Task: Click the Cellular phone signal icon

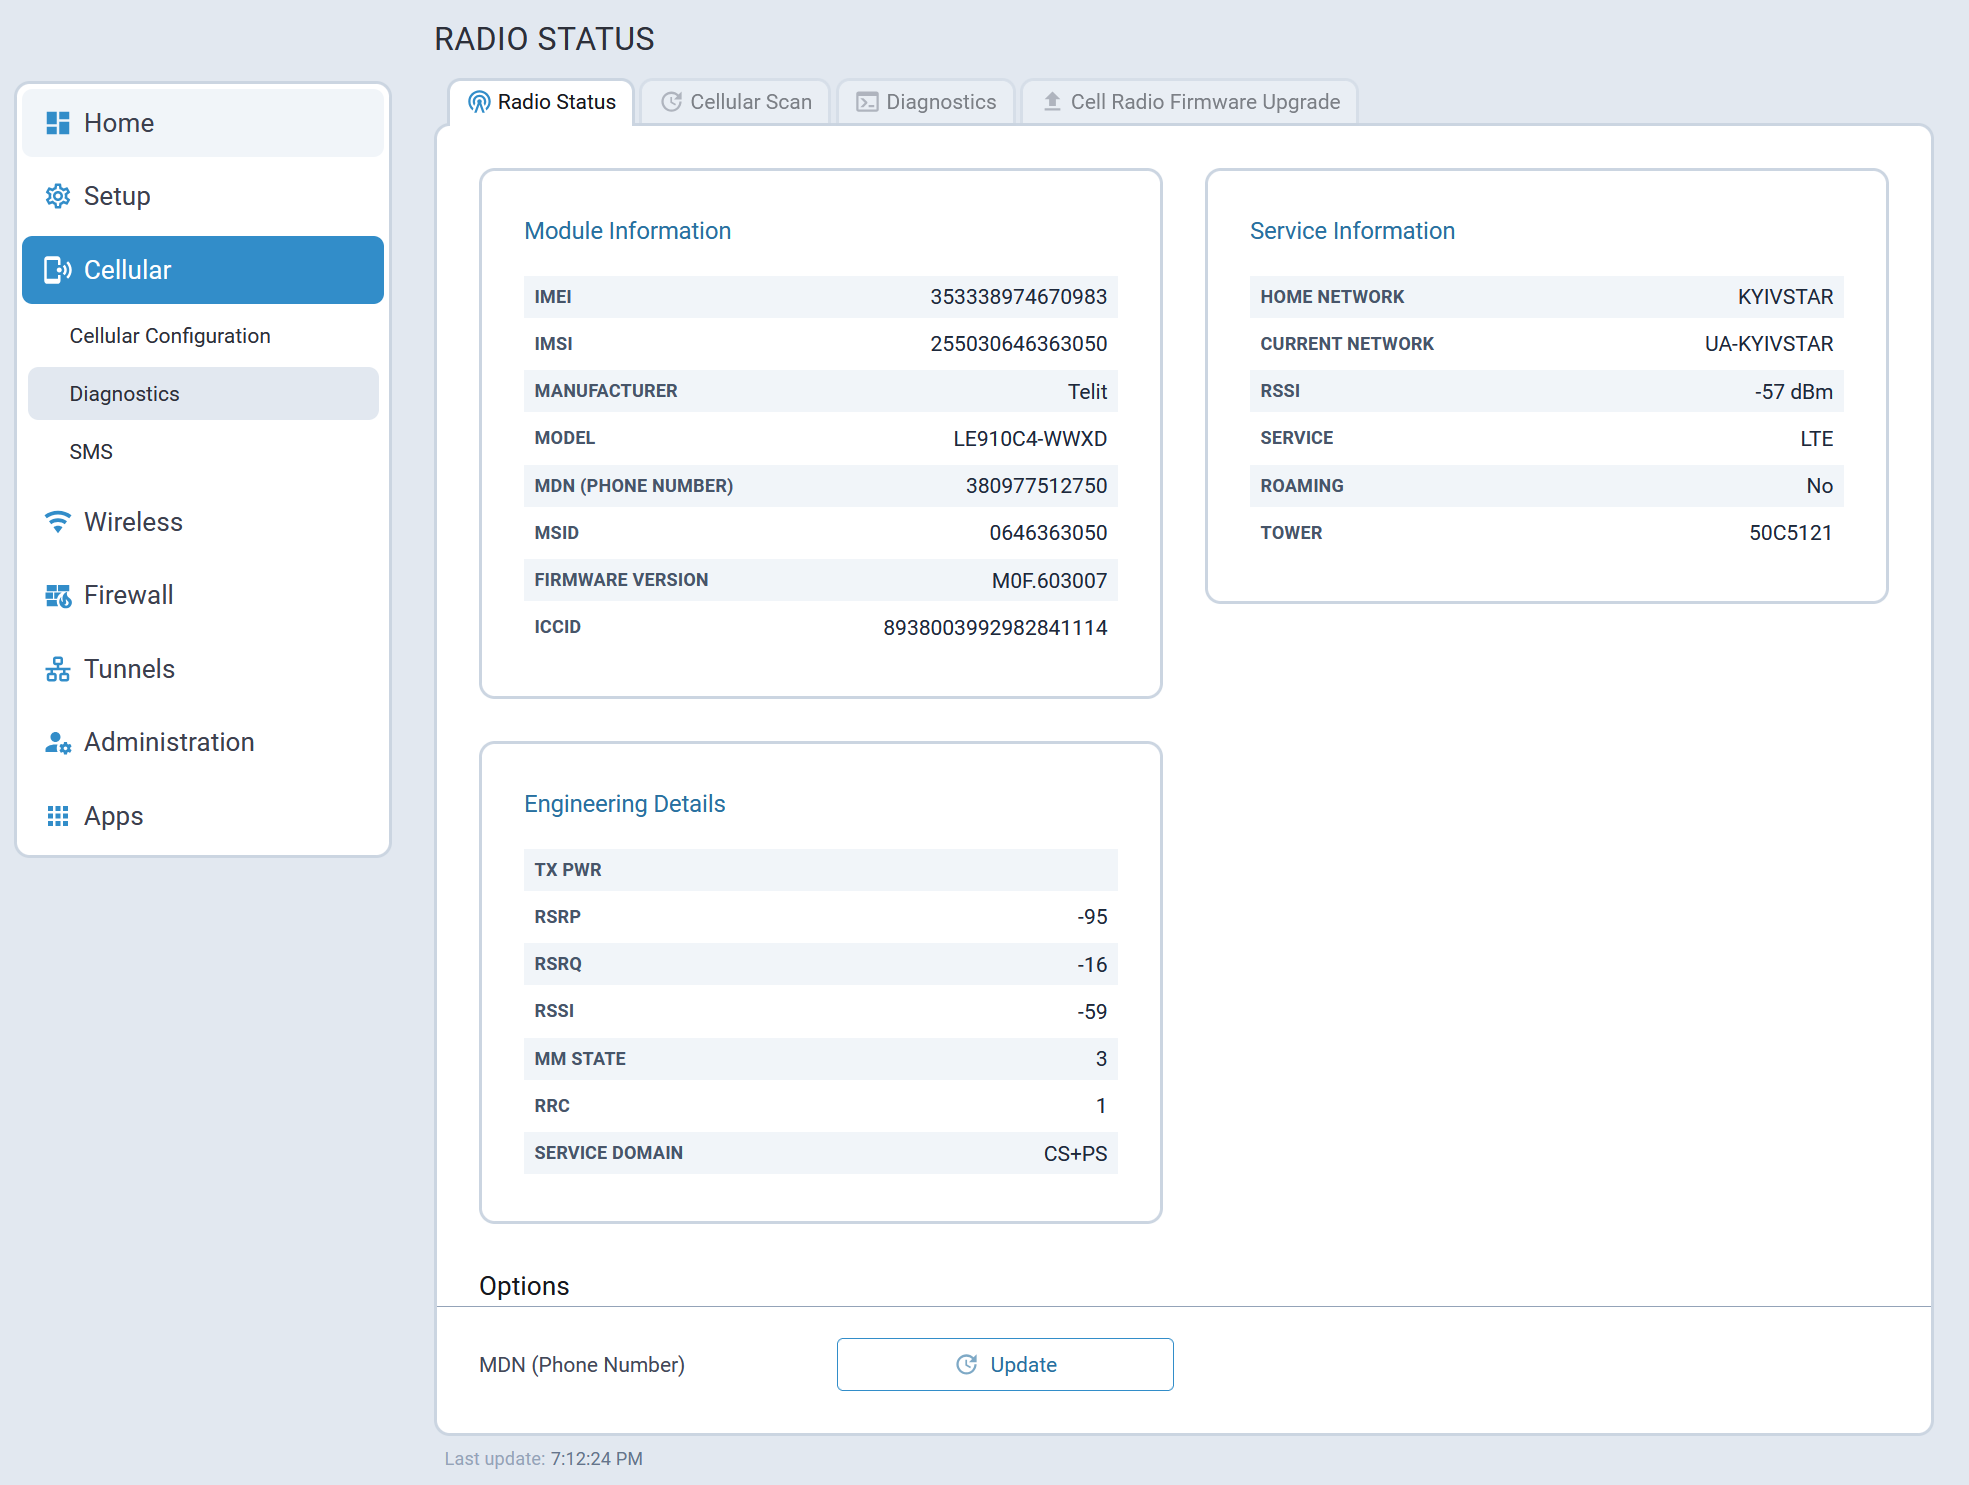Action: (x=58, y=270)
